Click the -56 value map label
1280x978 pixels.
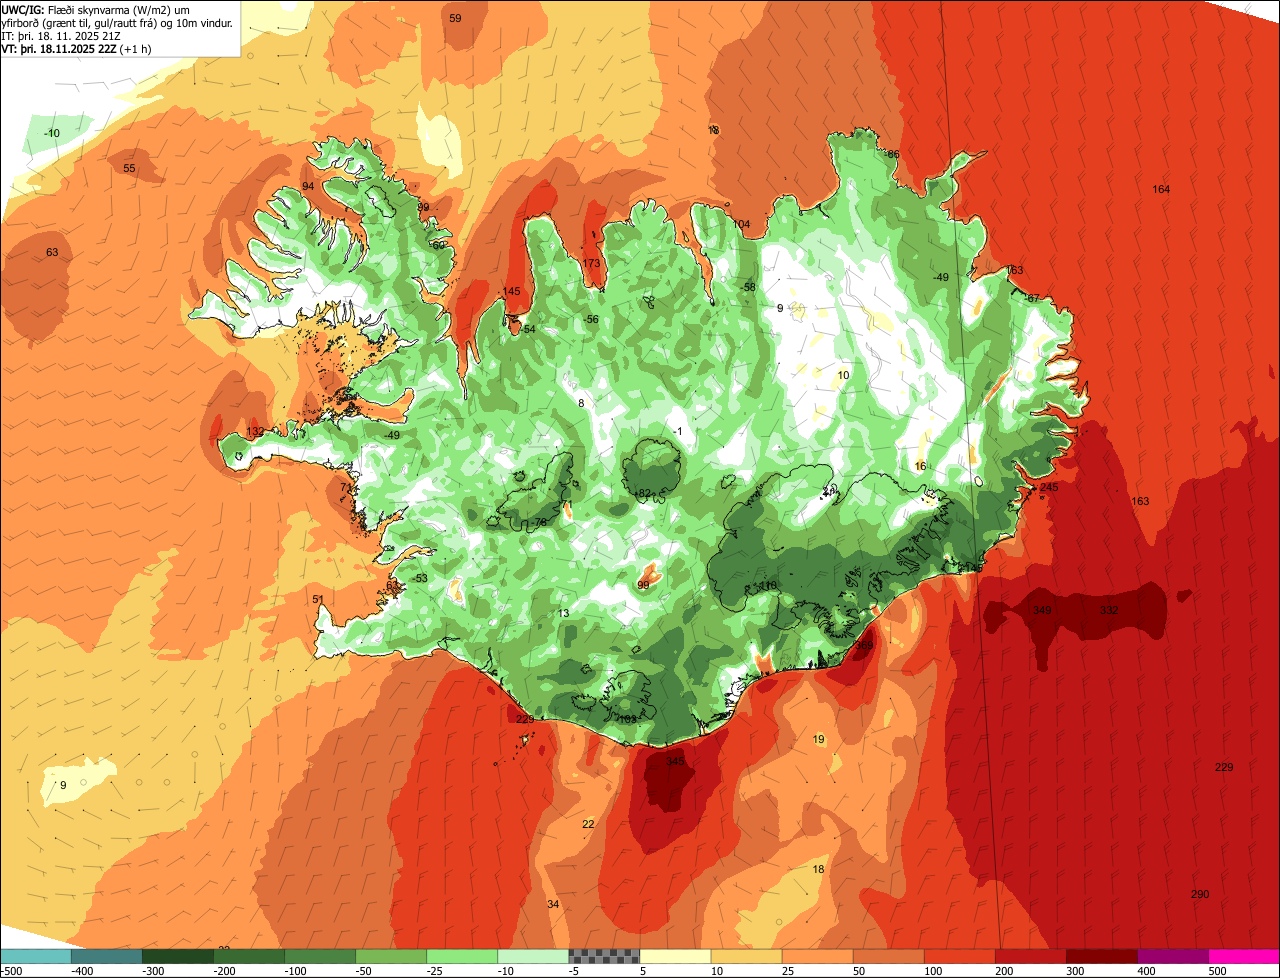pyautogui.click(x=591, y=320)
